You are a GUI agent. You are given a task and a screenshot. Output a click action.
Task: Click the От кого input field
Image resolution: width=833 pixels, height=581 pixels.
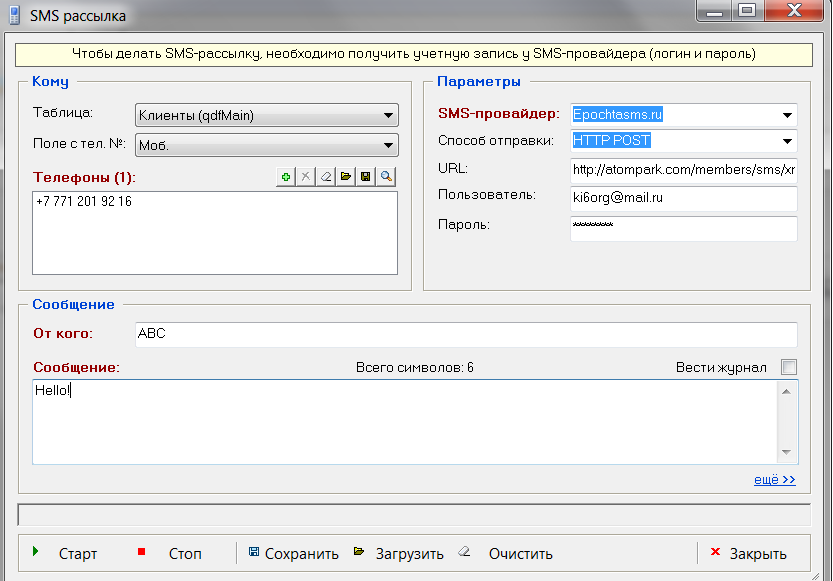tap(465, 334)
